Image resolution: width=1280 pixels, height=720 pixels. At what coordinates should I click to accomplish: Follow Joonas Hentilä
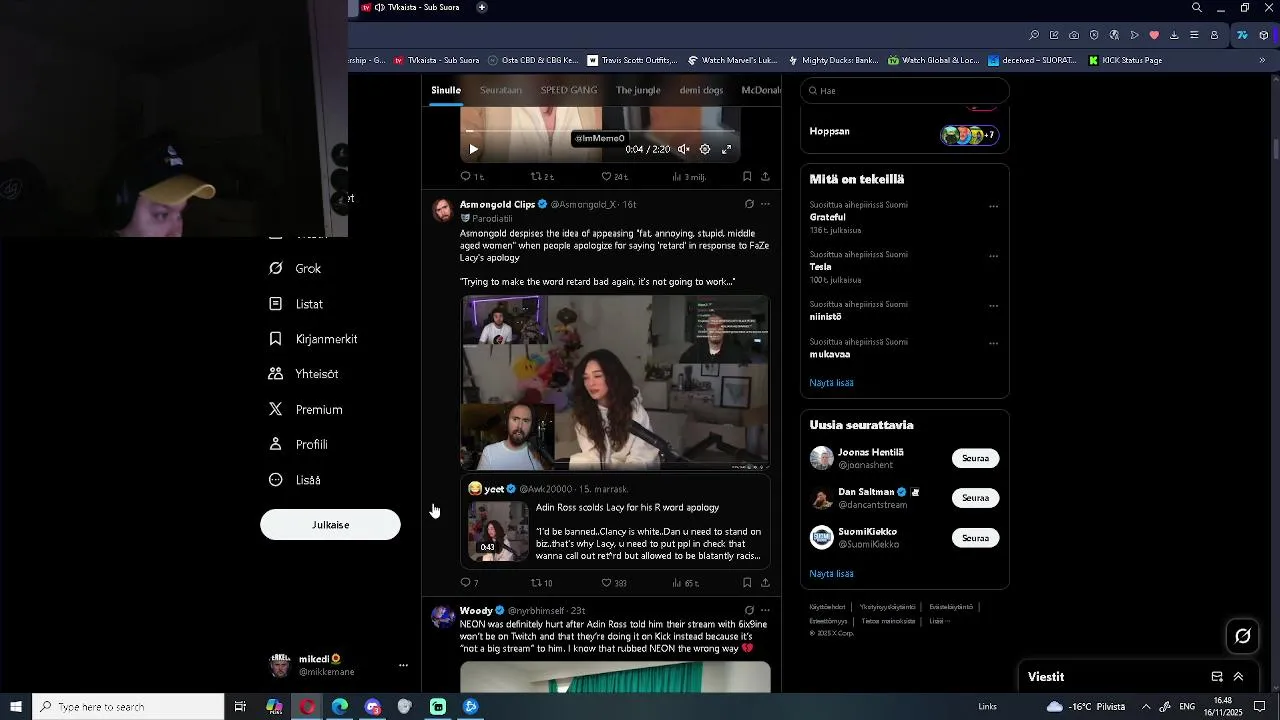(x=975, y=458)
